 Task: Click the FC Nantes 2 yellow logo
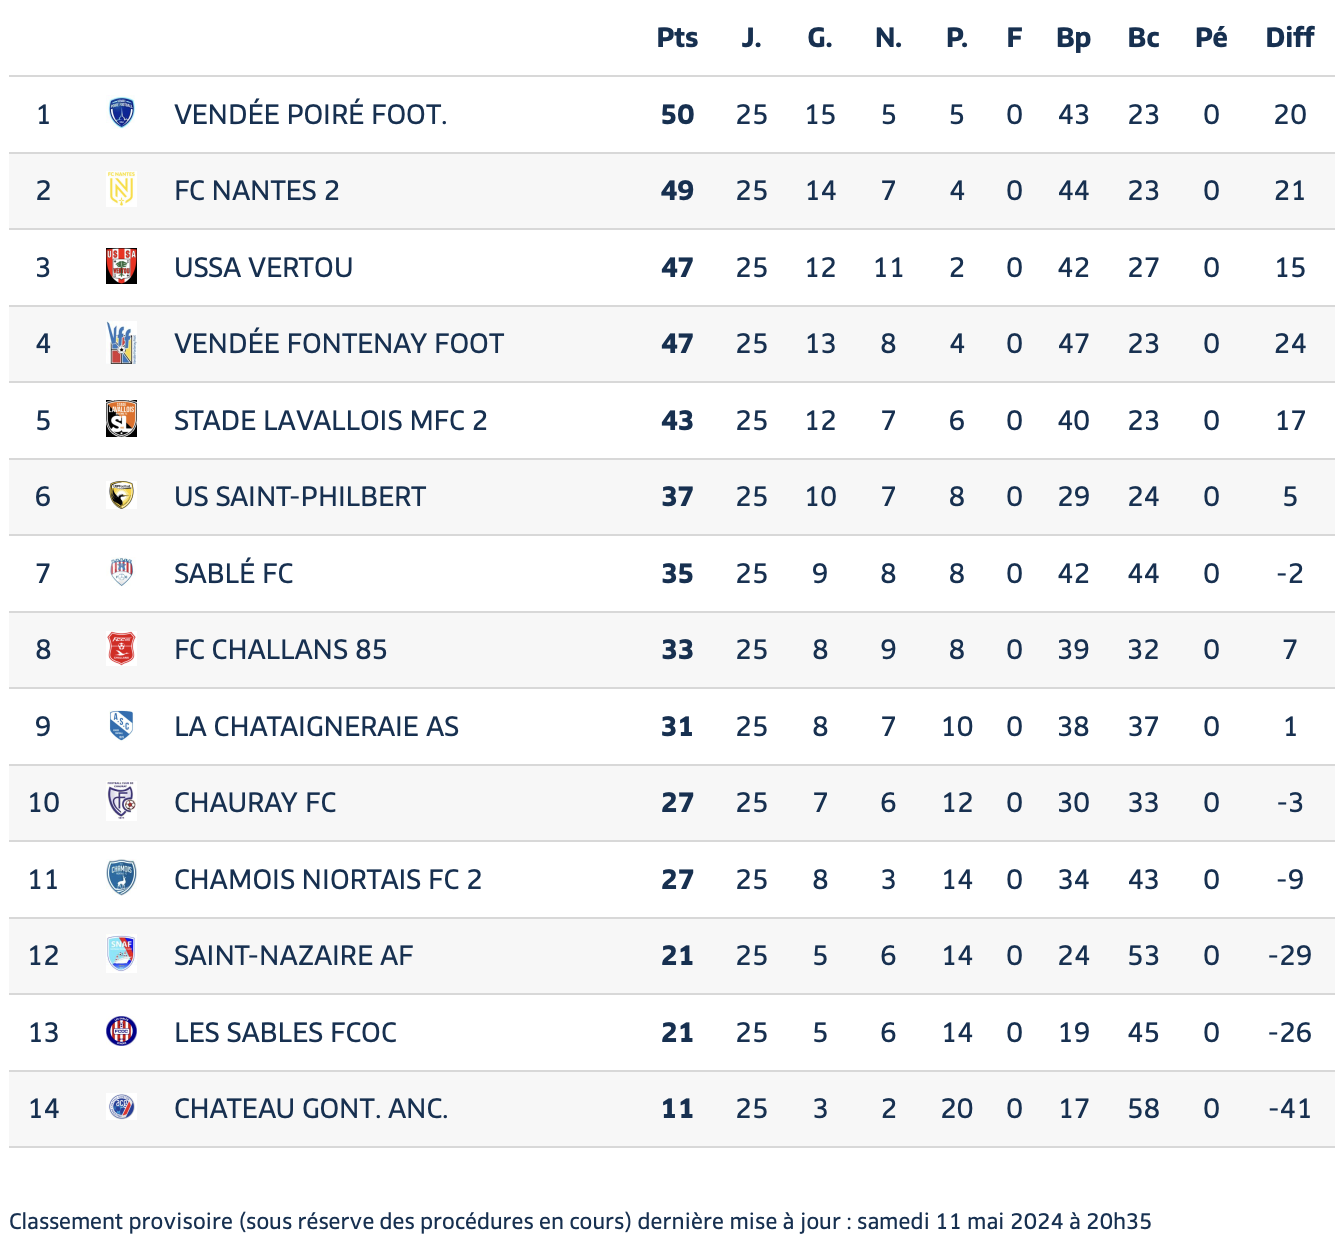coord(121,190)
